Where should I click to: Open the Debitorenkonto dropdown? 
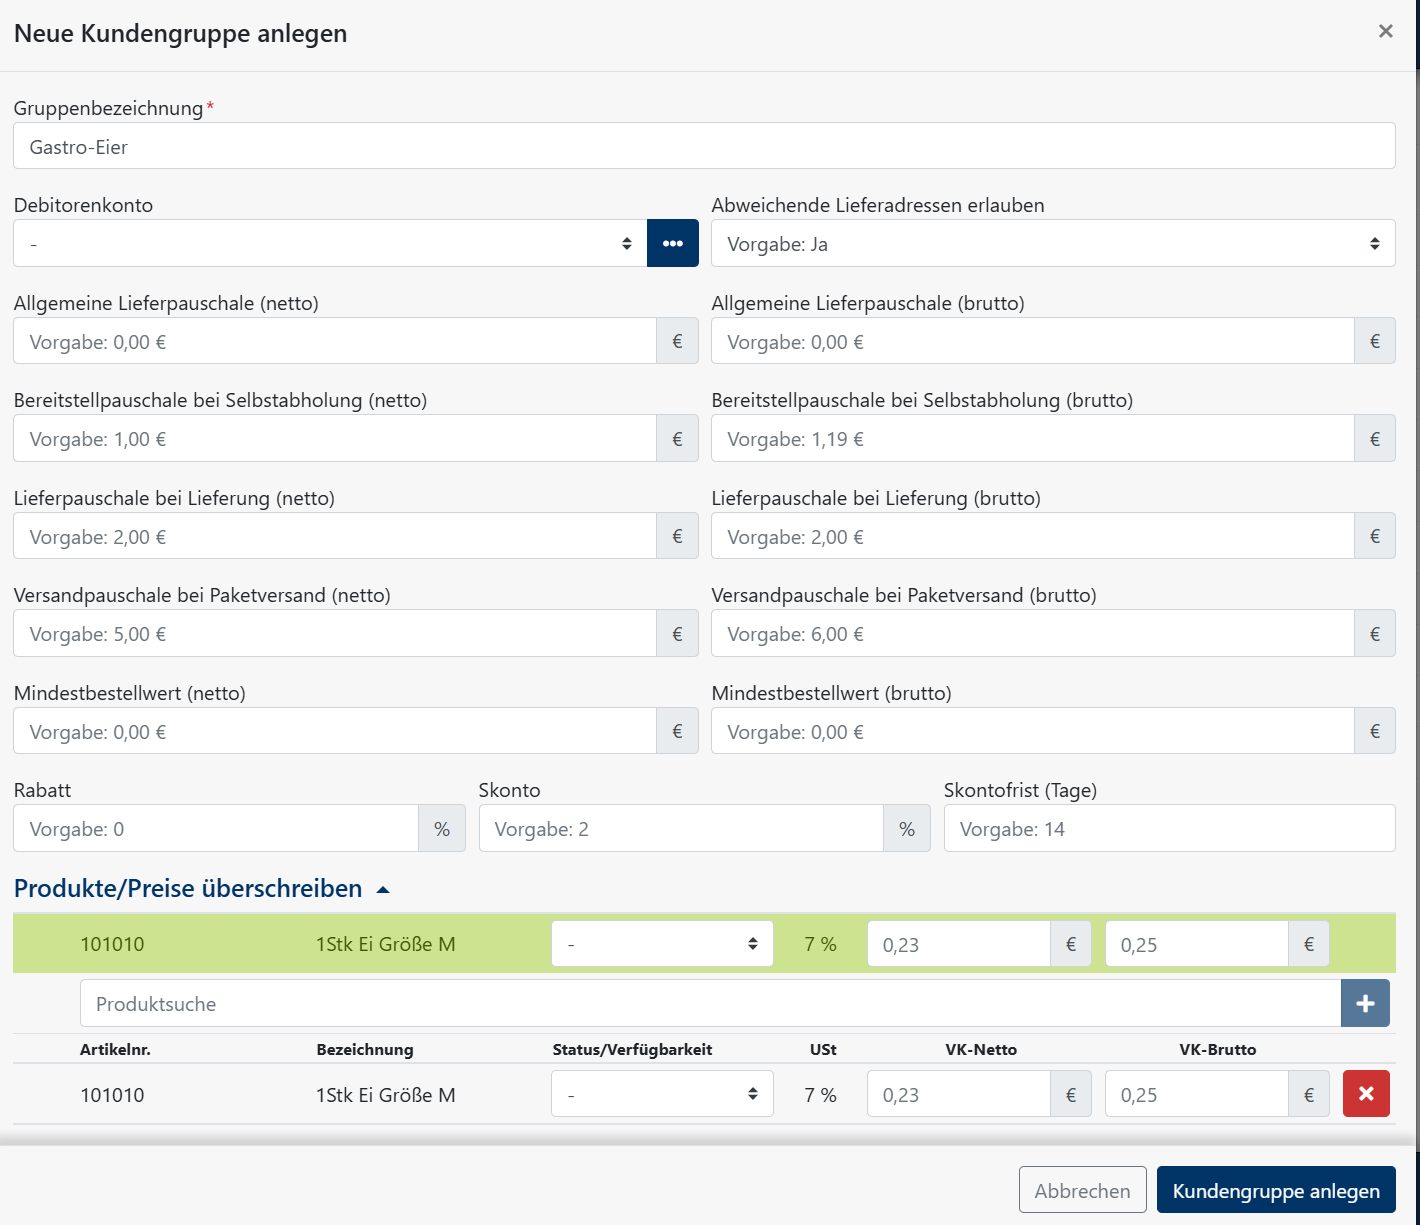click(330, 243)
